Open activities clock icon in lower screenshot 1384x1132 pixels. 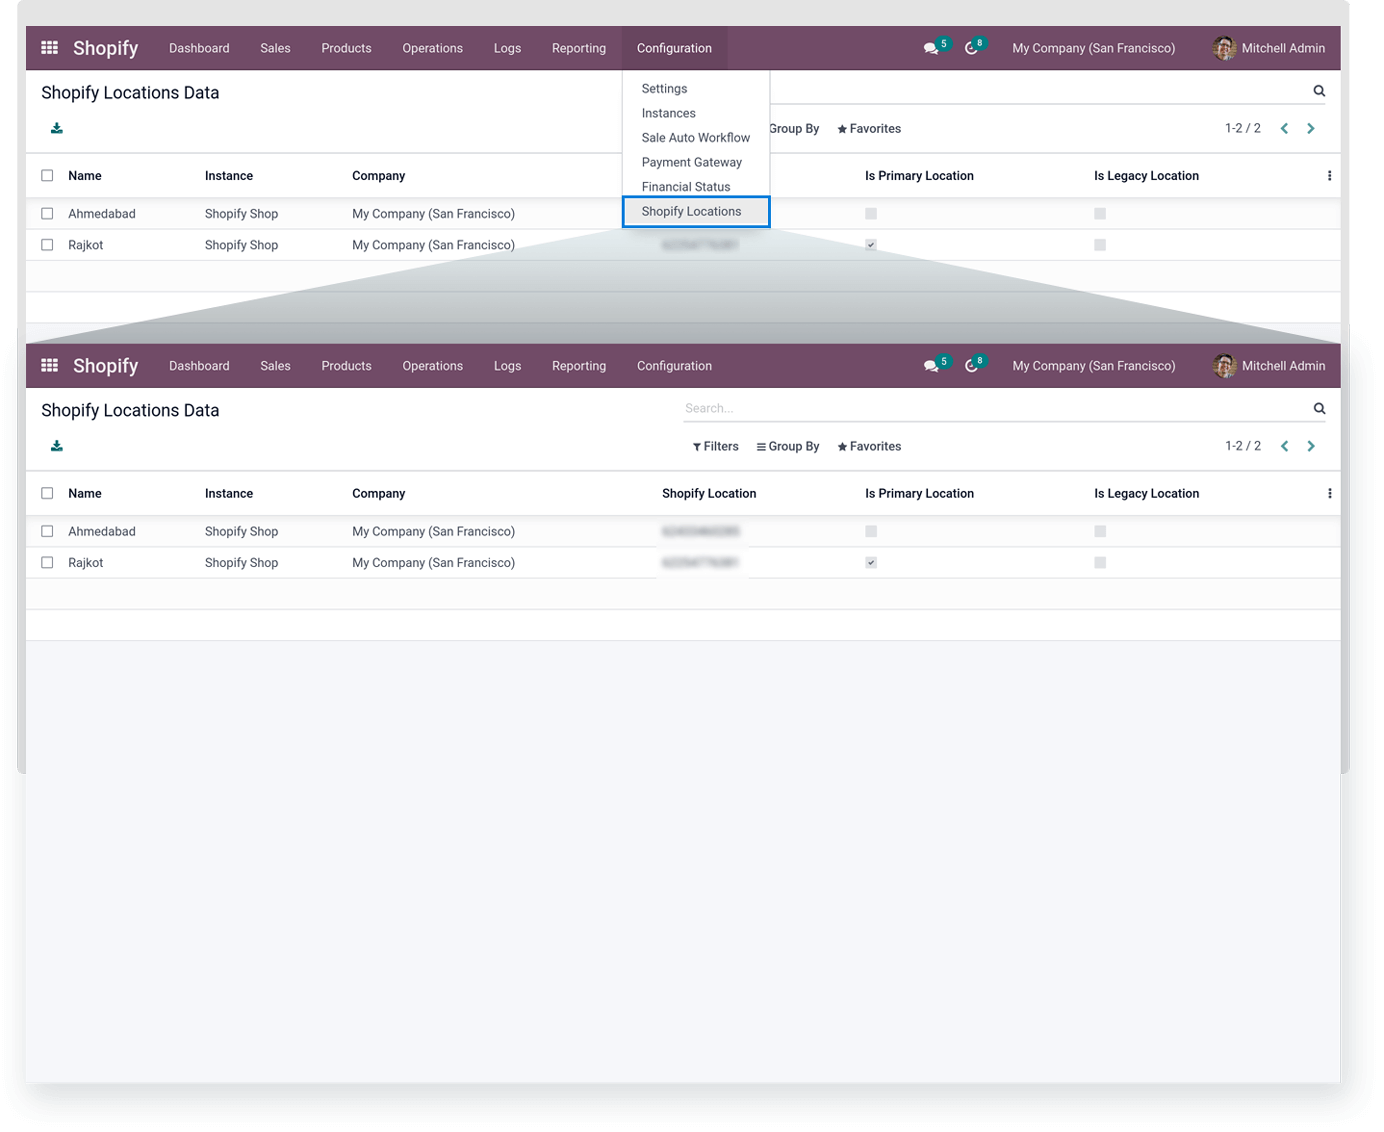pos(971,366)
